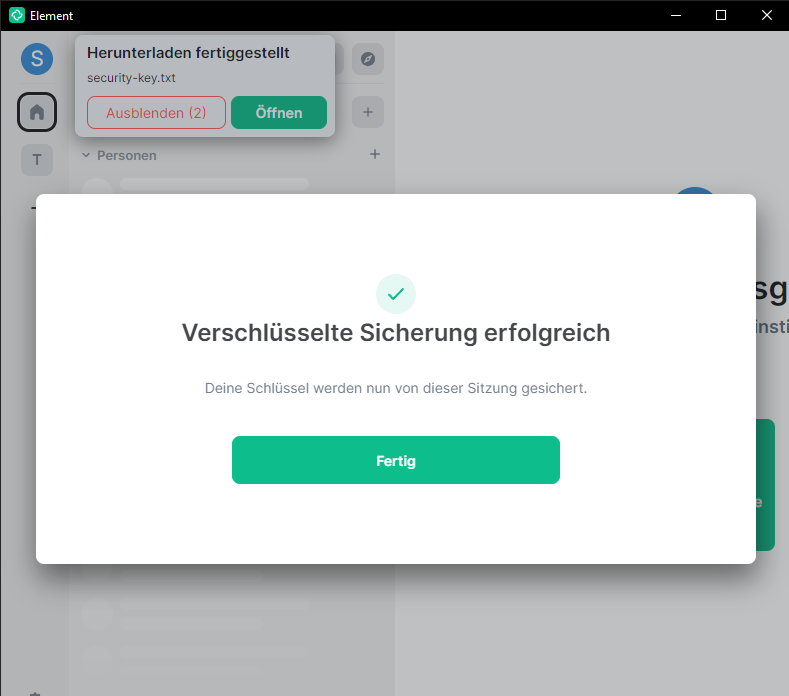Viewport: 789px width, 696px height.
Task: Click the plus button below explore icon
Action: 367,112
